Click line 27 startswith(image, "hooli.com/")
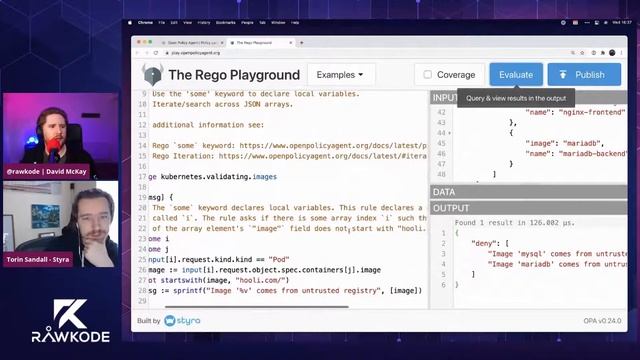This screenshot has width=640, height=360. pyautogui.click(x=219, y=280)
